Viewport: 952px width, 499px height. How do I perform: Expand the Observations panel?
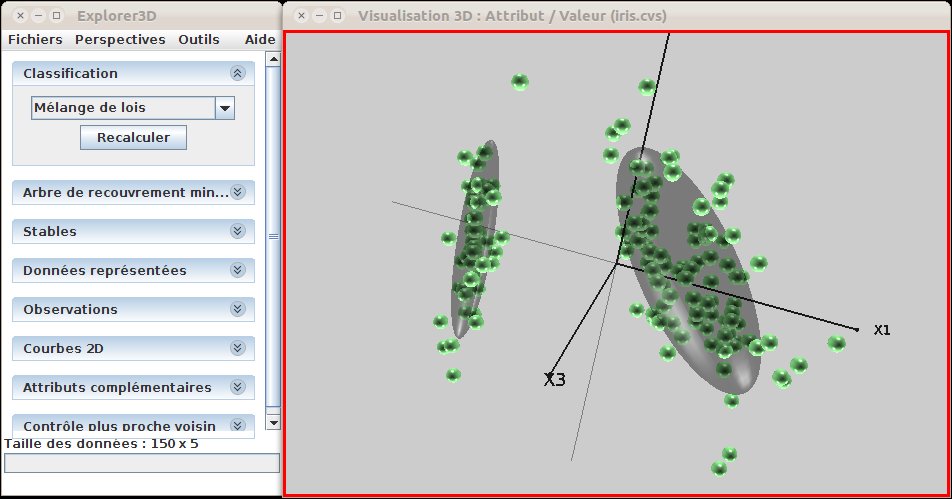pos(237,309)
